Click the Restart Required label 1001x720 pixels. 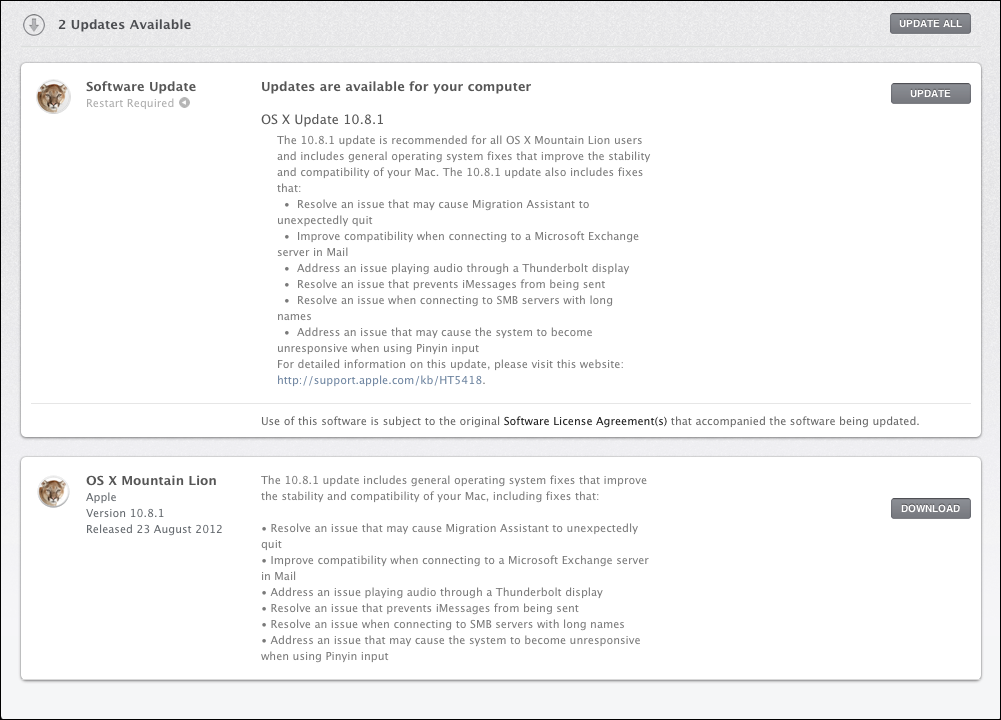click(x=130, y=103)
